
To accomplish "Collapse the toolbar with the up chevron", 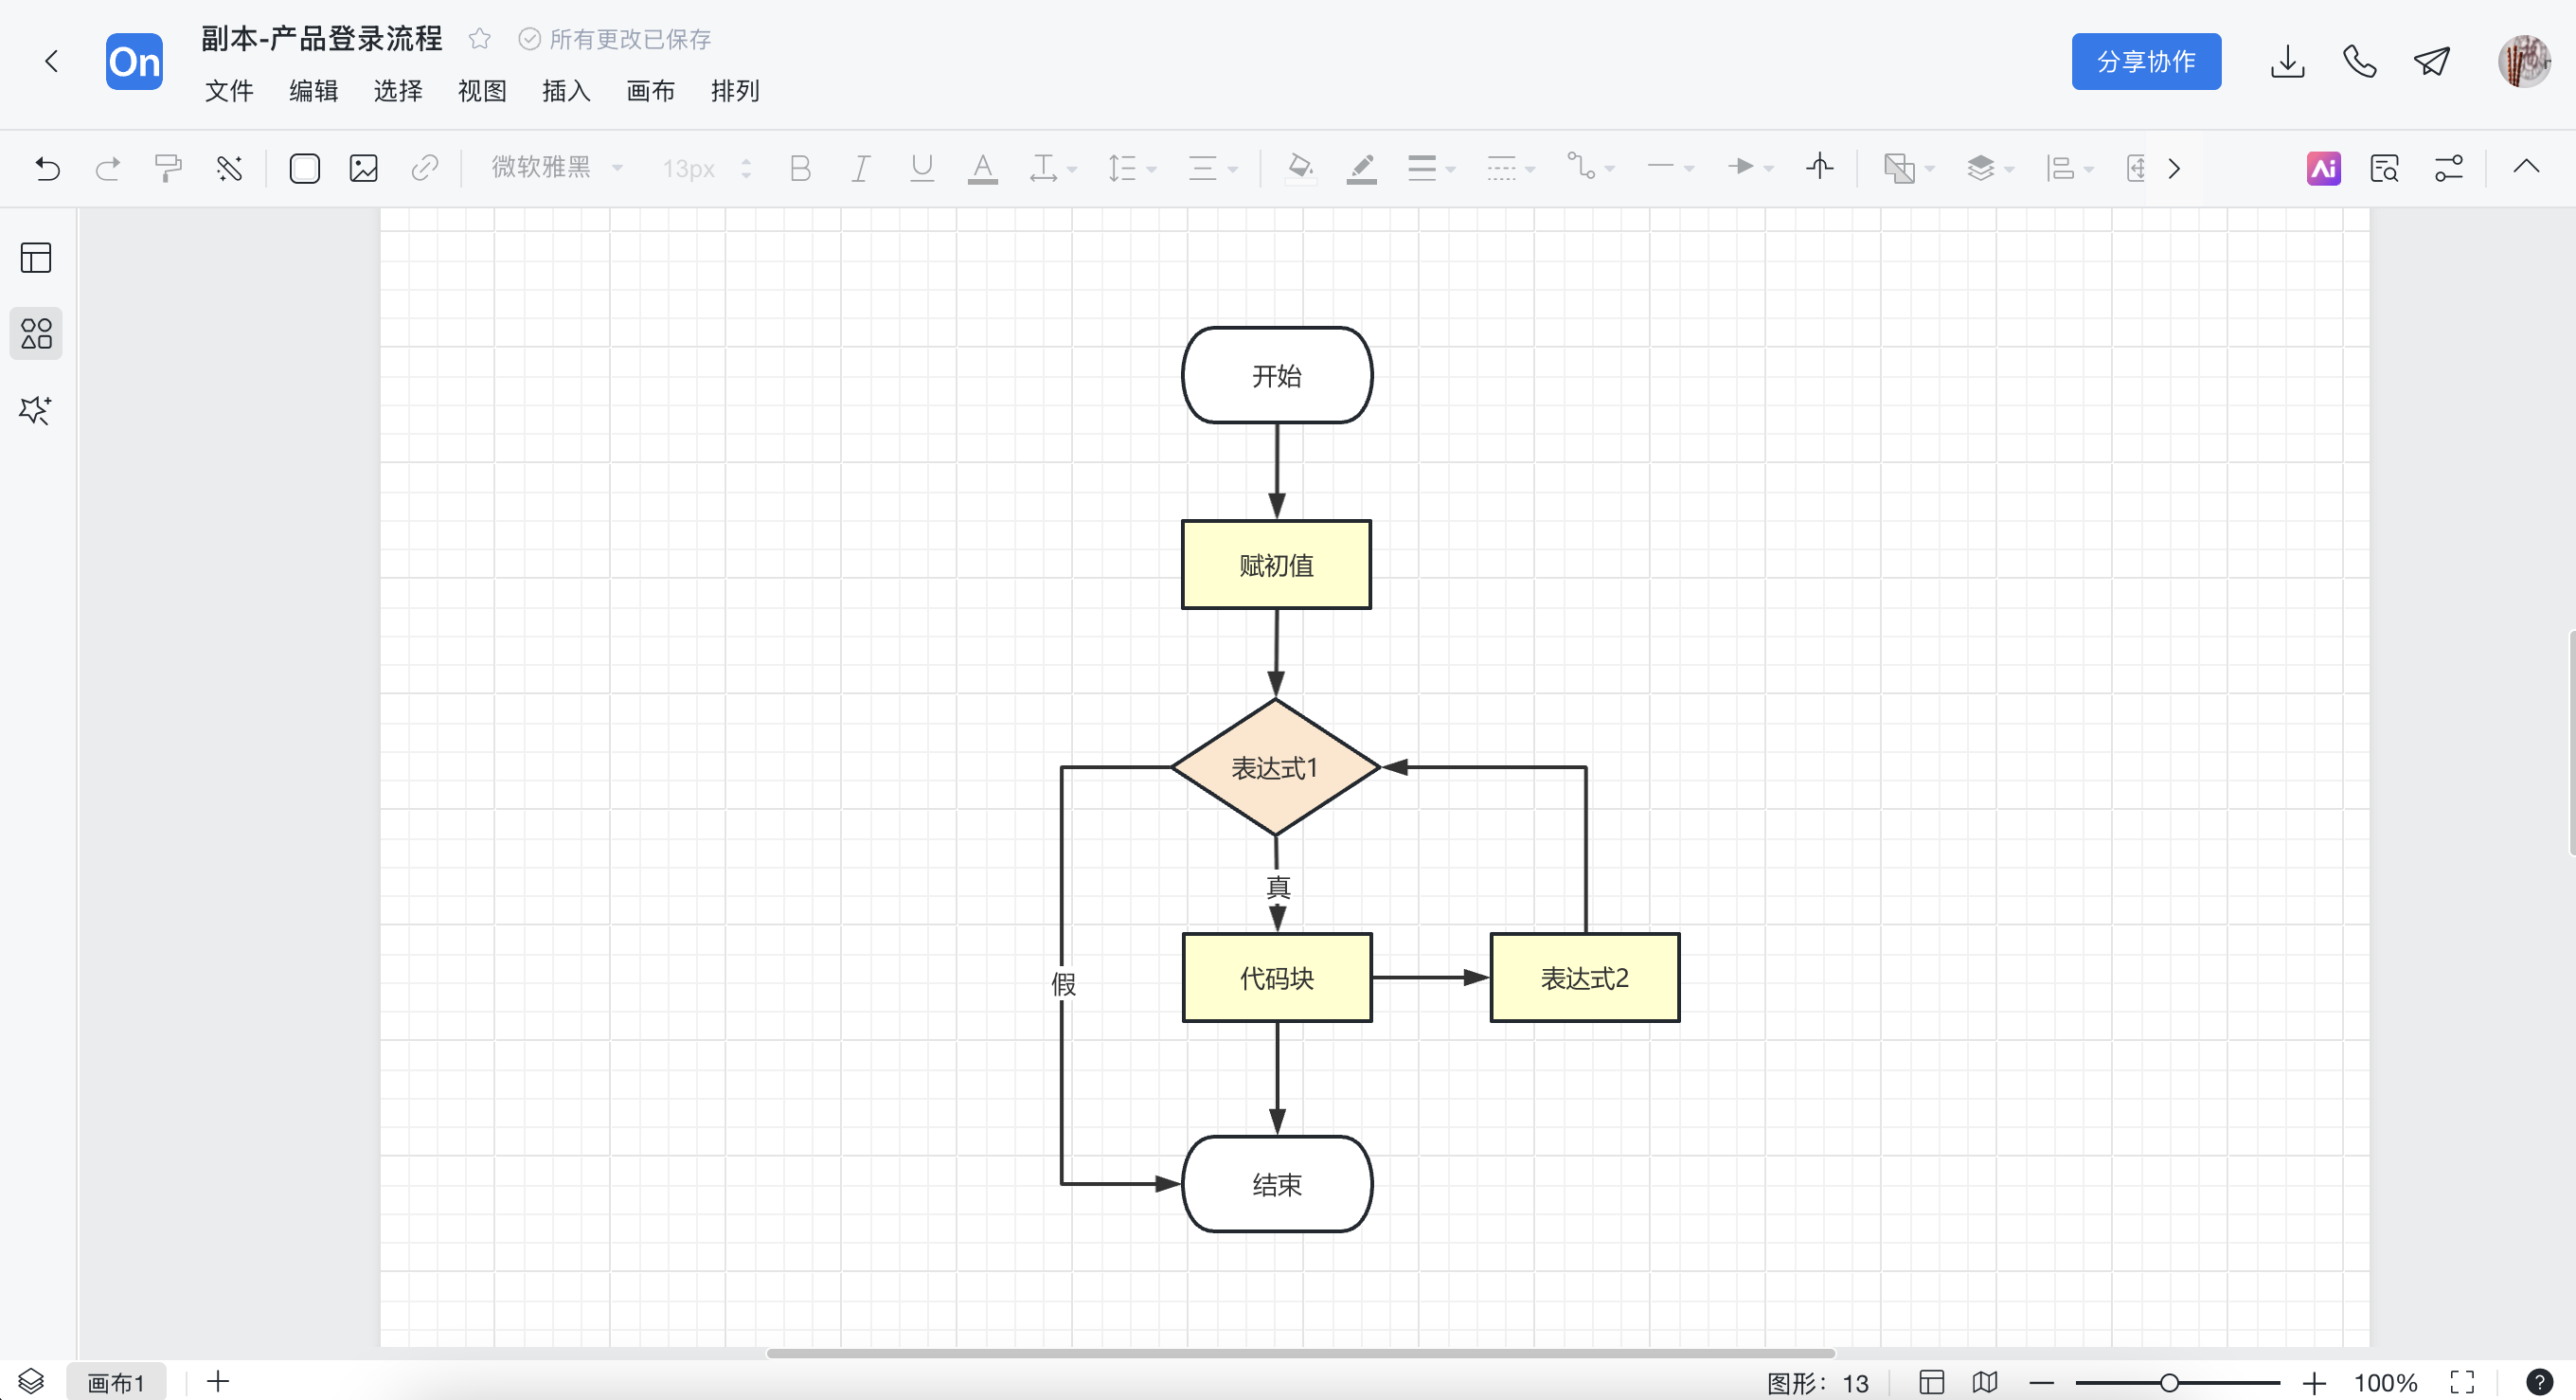I will coord(2526,167).
